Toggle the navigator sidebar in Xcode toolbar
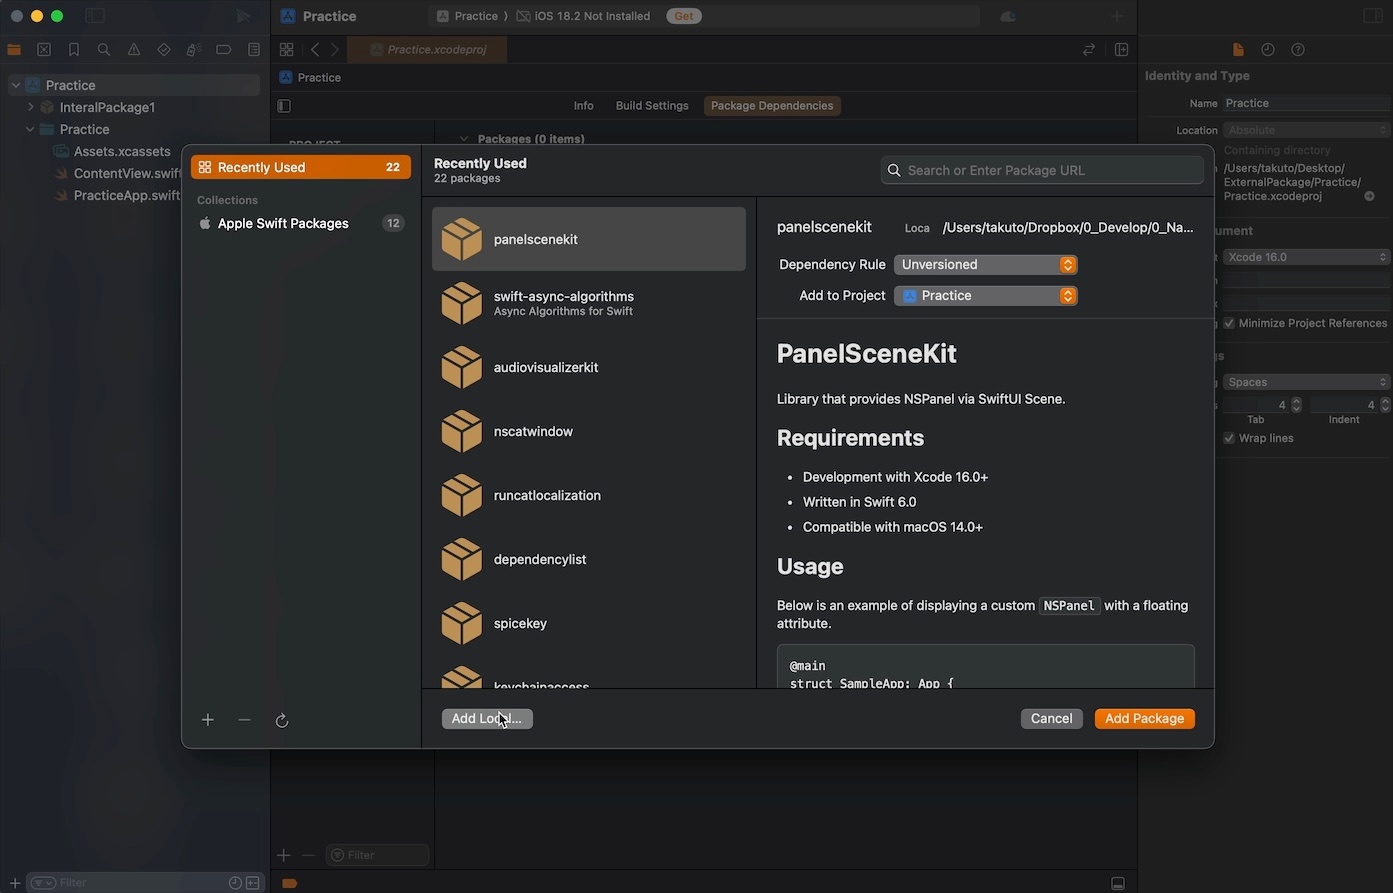 pos(95,16)
